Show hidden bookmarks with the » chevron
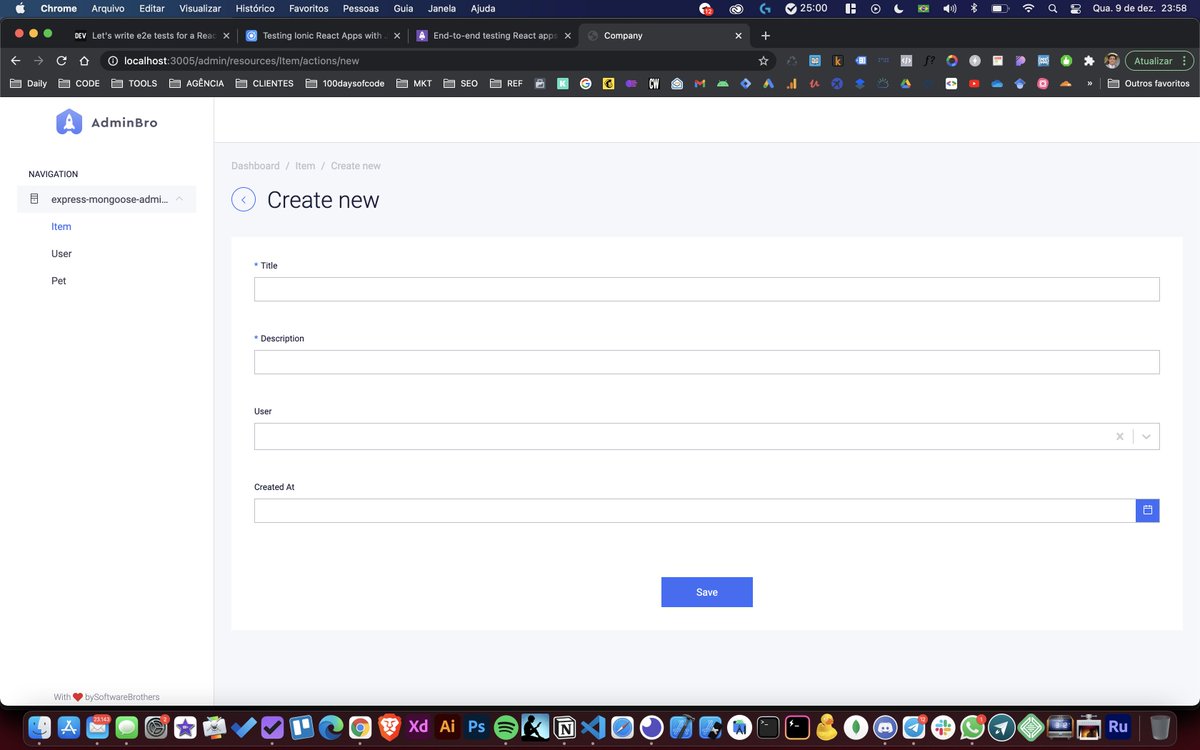1200x750 pixels. 1089,83
